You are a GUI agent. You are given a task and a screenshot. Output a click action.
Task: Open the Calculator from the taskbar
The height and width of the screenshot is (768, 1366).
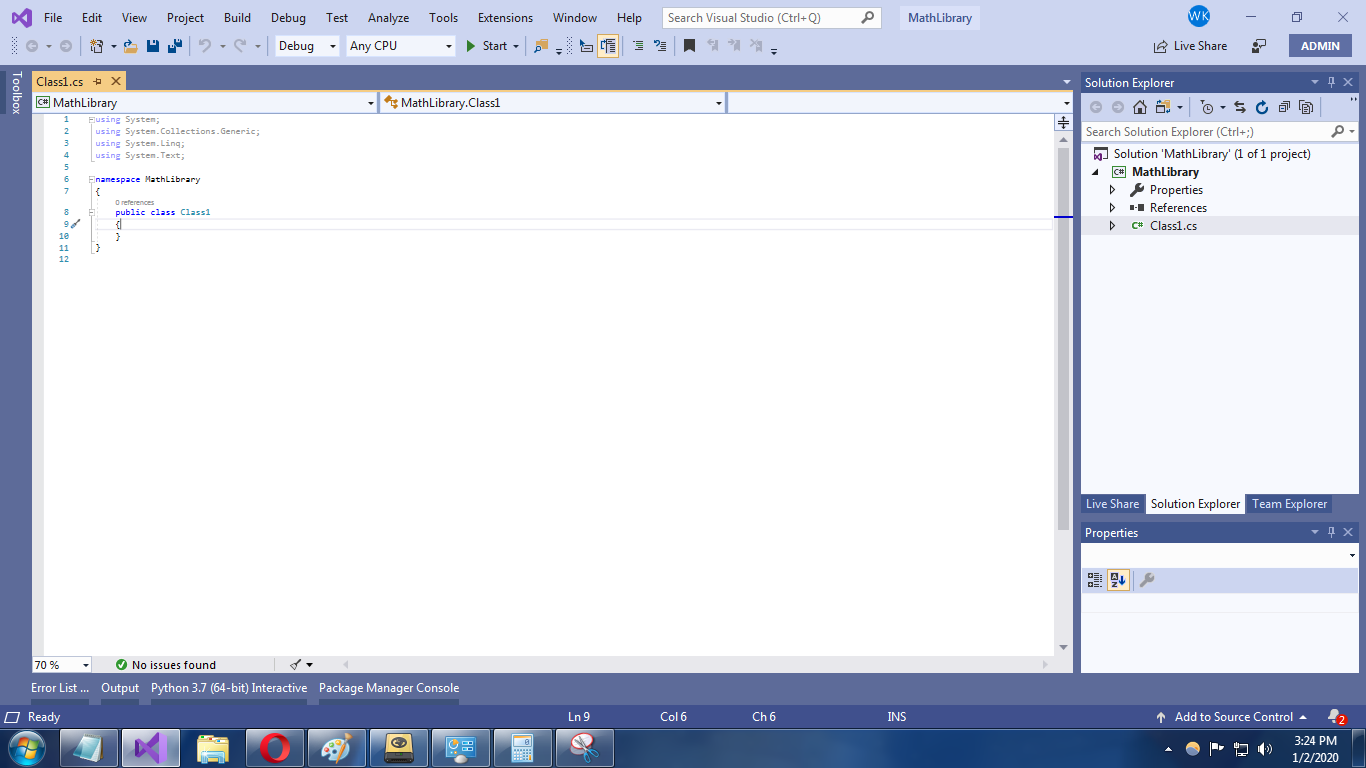523,748
